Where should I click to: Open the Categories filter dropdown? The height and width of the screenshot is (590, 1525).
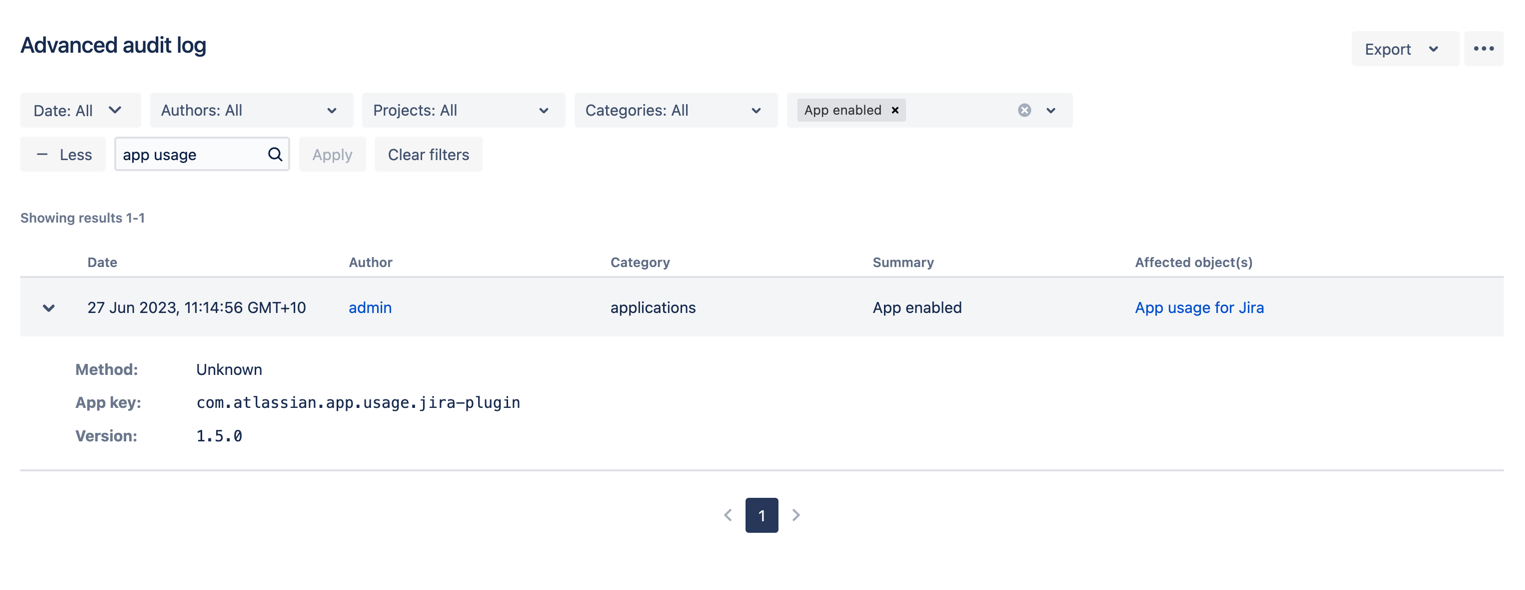click(x=674, y=110)
